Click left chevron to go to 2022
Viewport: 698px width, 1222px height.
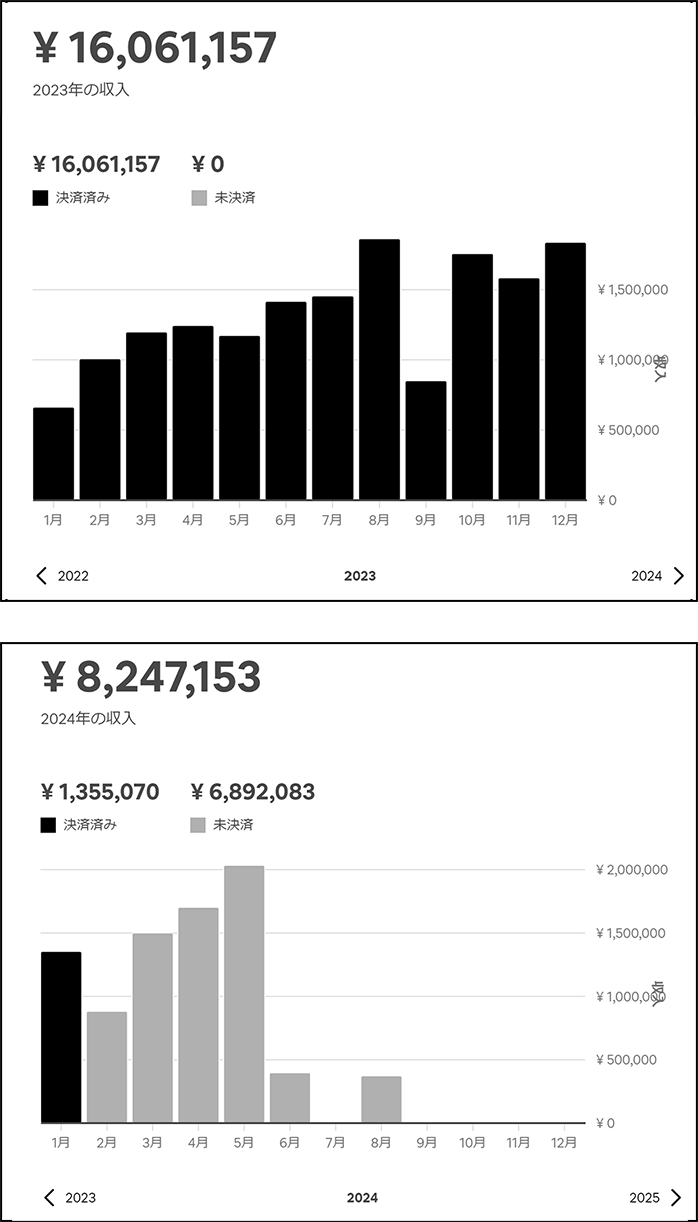coord(41,575)
